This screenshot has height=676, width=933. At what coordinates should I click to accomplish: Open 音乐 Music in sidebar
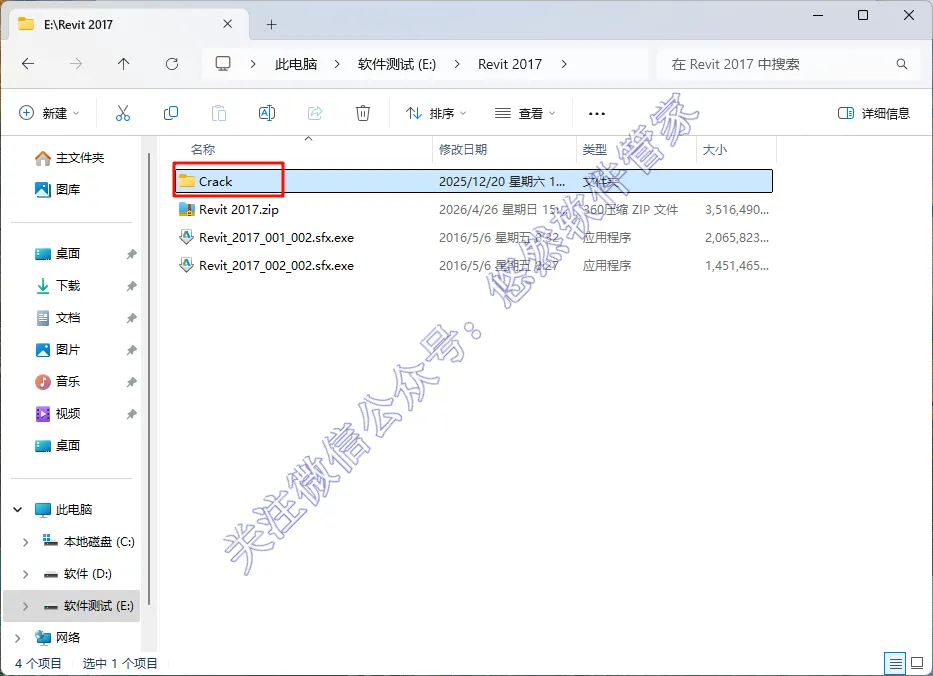pos(58,381)
